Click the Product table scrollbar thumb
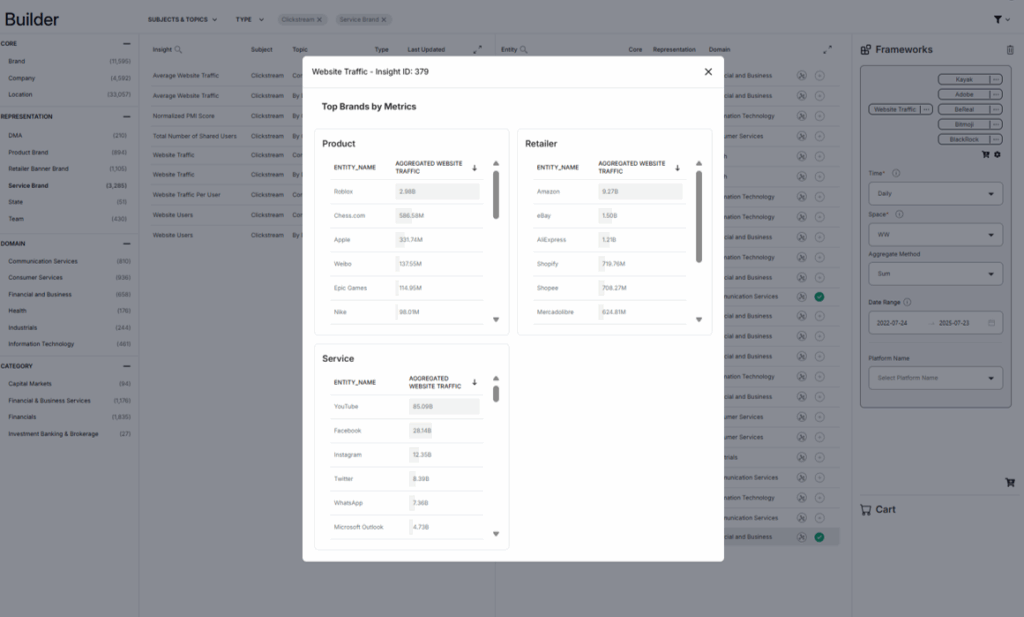 tap(496, 195)
